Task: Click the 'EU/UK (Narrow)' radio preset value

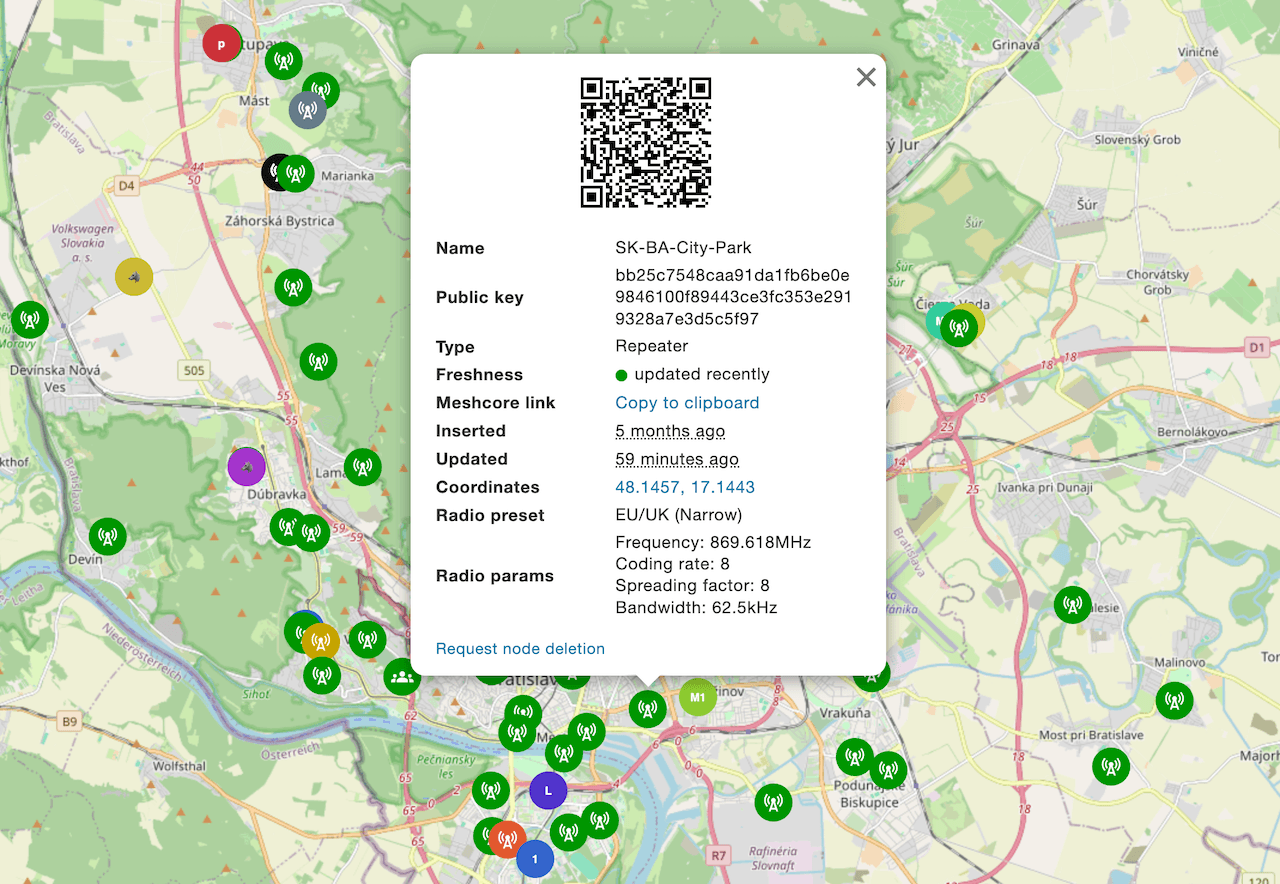Action: coord(679,515)
